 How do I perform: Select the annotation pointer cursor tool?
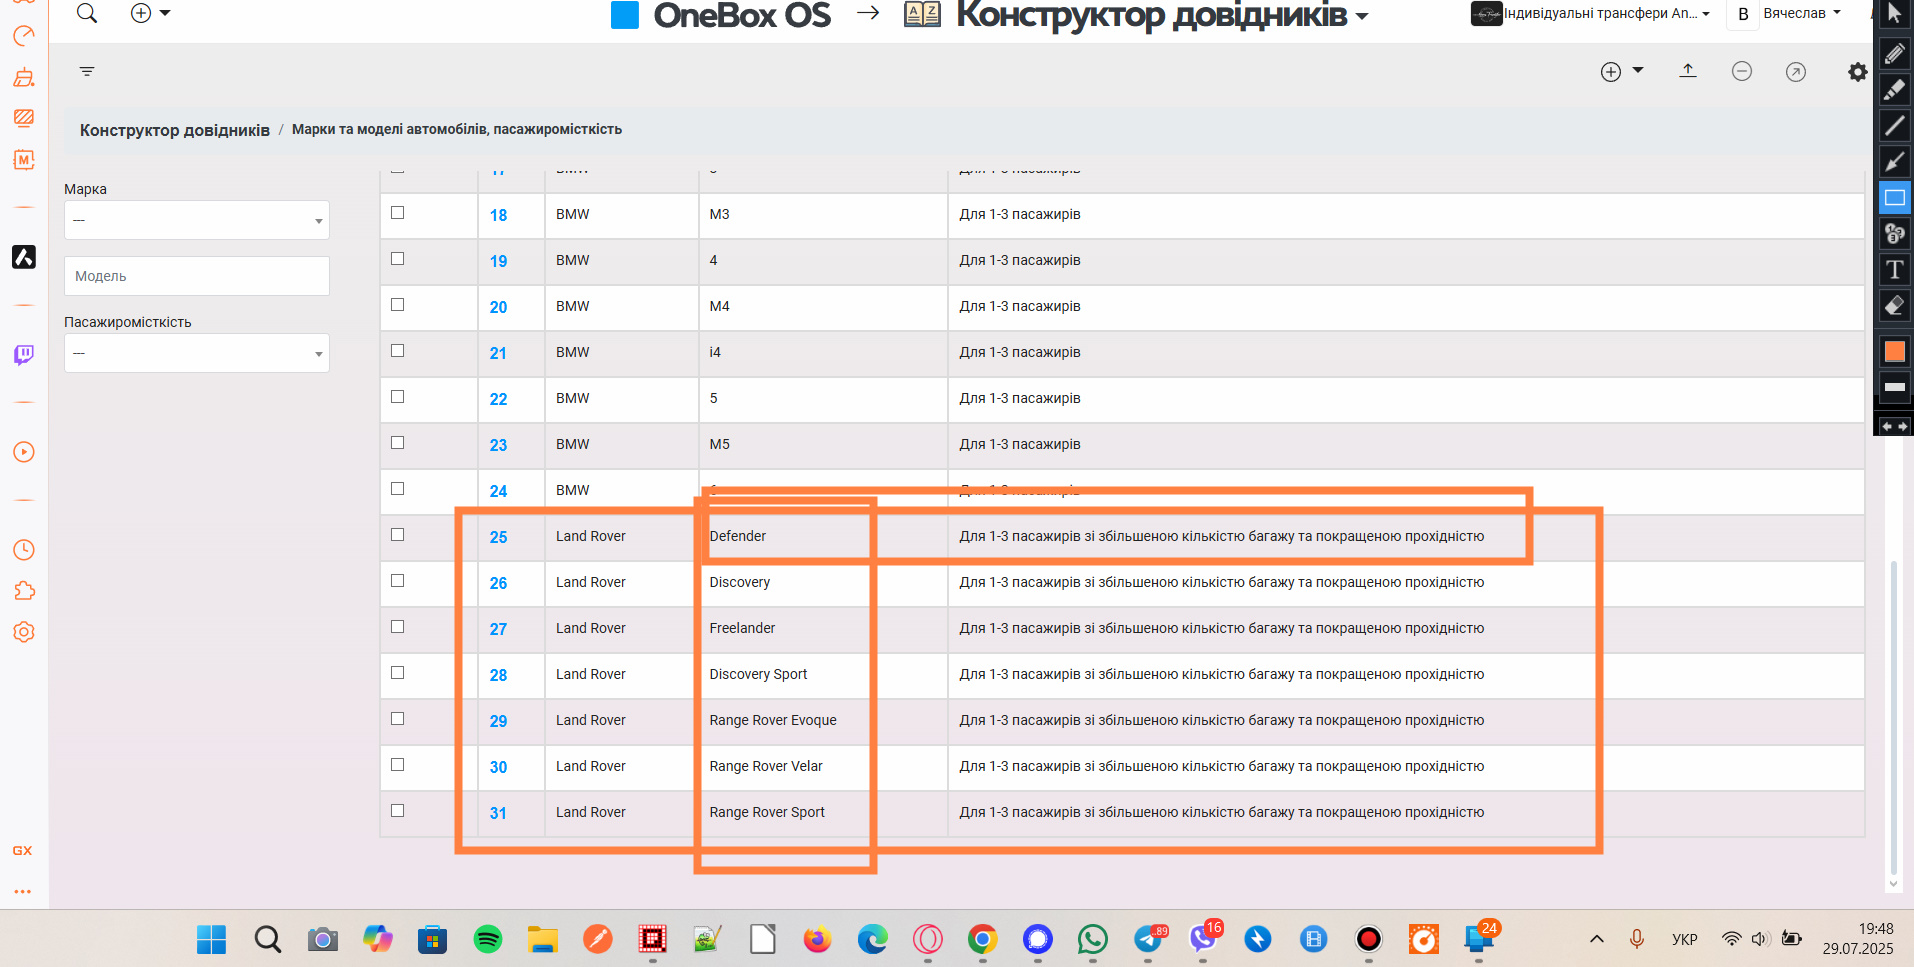pyautogui.click(x=1894, y=14)
